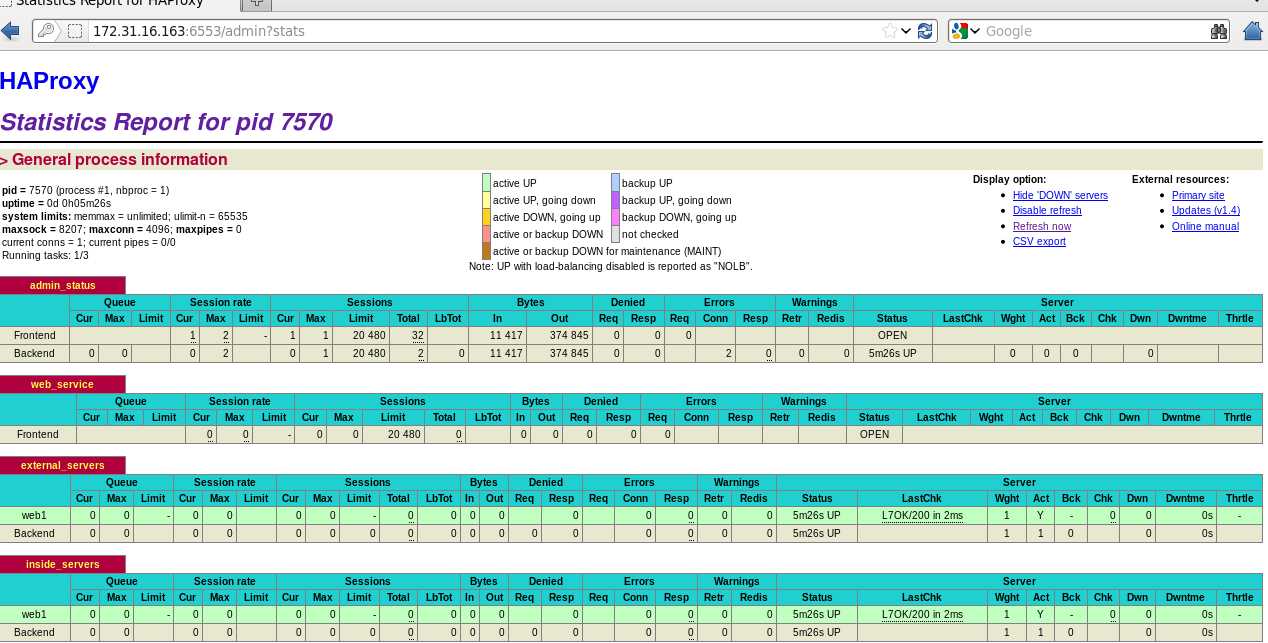Download stats via CSV export link
This screenshot has height=643, width=1268.
click(x=1039, y=241)
